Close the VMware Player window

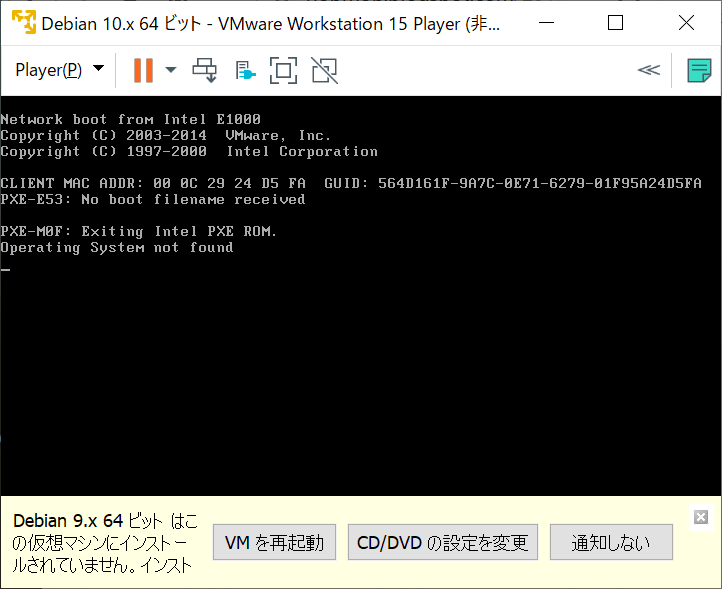tap(686, 23)
